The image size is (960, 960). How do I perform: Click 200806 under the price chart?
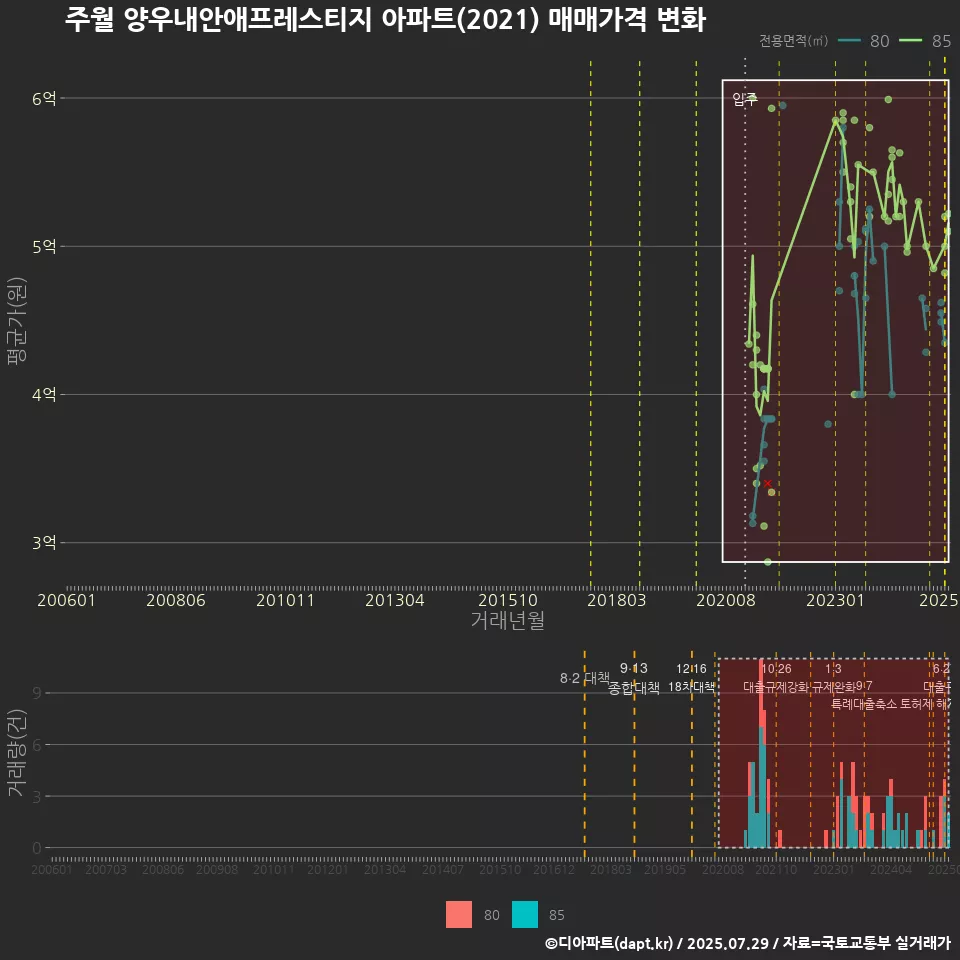pyautogui.click(x=176, y=600)
